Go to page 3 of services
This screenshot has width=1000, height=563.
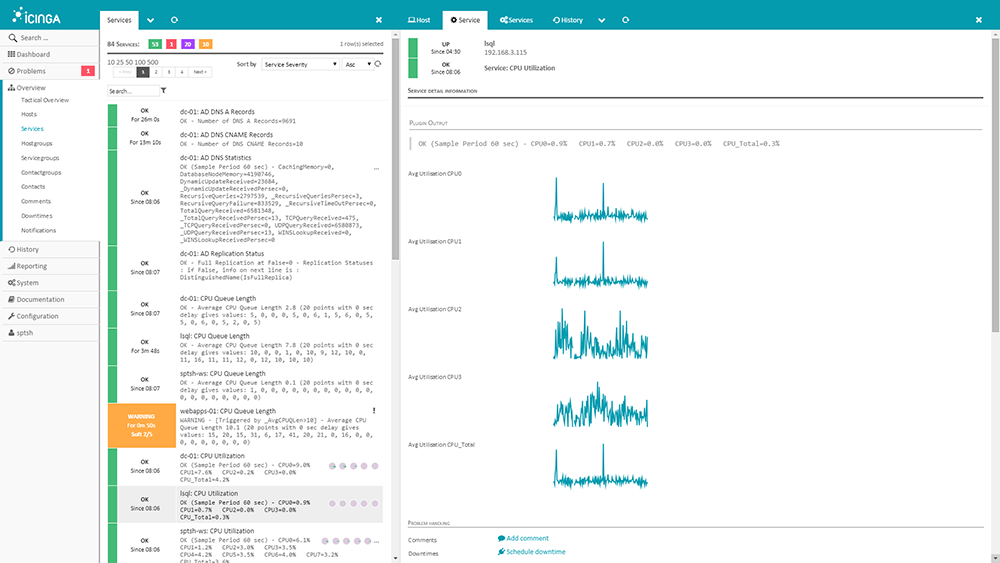click(x=169, y=72)
